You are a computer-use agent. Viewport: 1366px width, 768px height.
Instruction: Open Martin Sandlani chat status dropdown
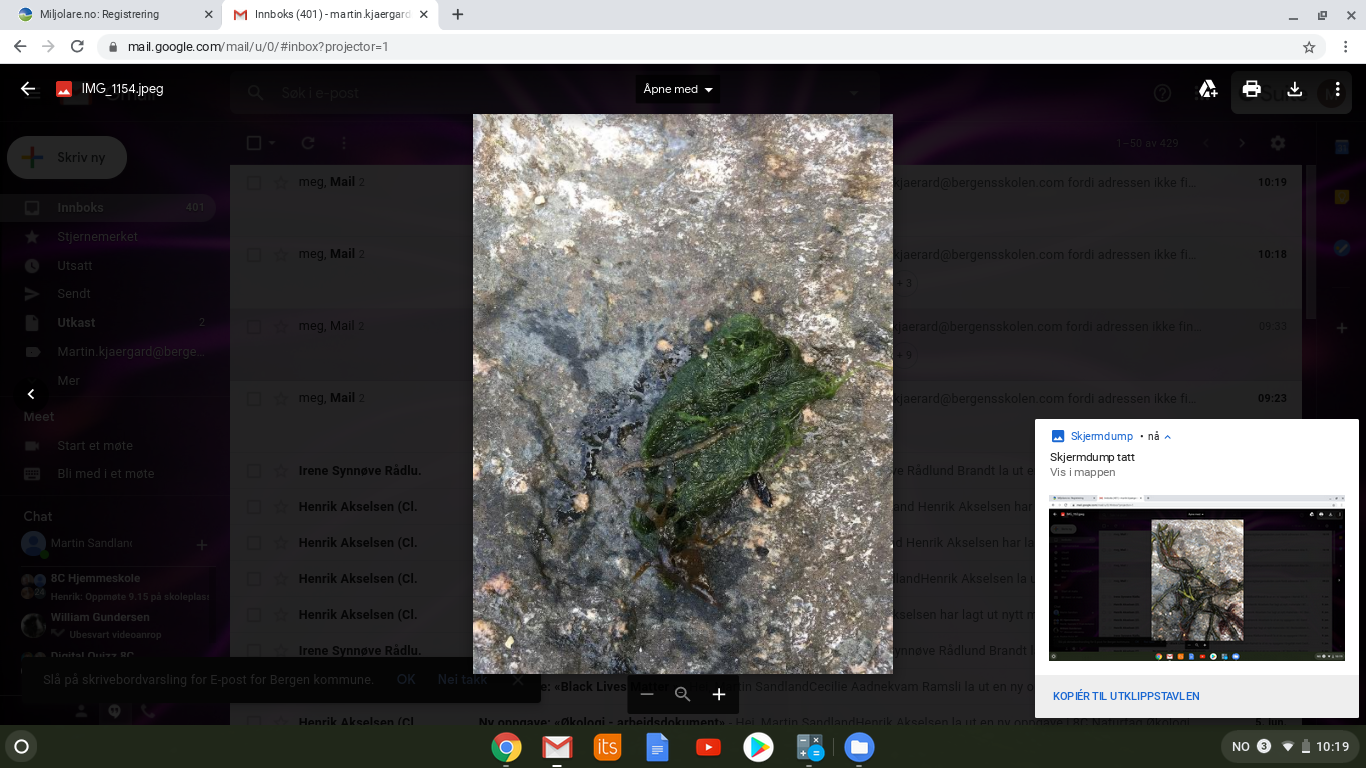90,544
